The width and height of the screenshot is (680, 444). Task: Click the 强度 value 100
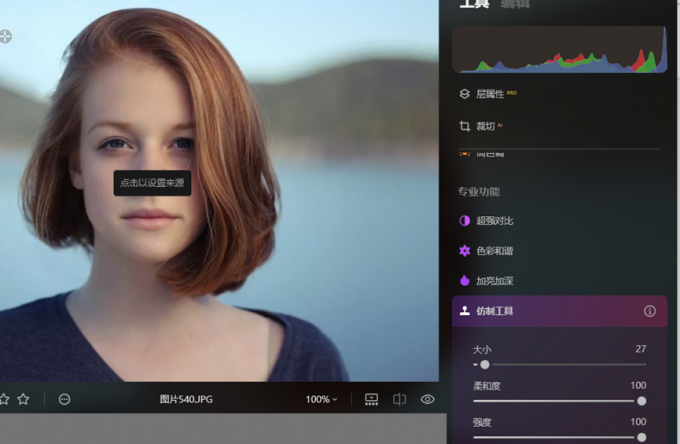(638, 422)
